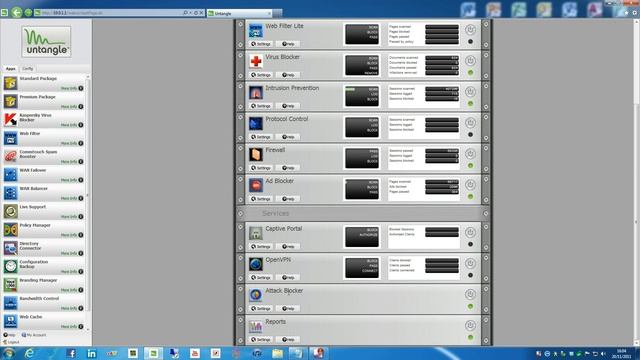Image resolution: width=640 pixels, height=360 pixels.
Task: Open Settings for Reports
Action: click(261, 340)
